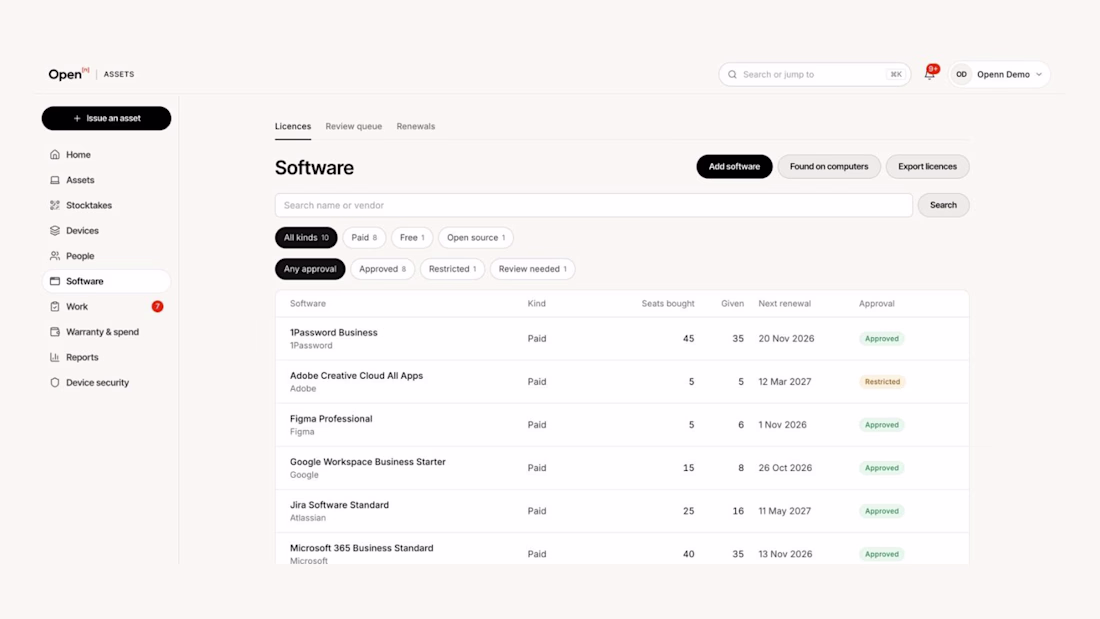This screenshot has width=1100, height=619.
Task: Click the Warranty & spend icon
Action: tap(55, 331)
